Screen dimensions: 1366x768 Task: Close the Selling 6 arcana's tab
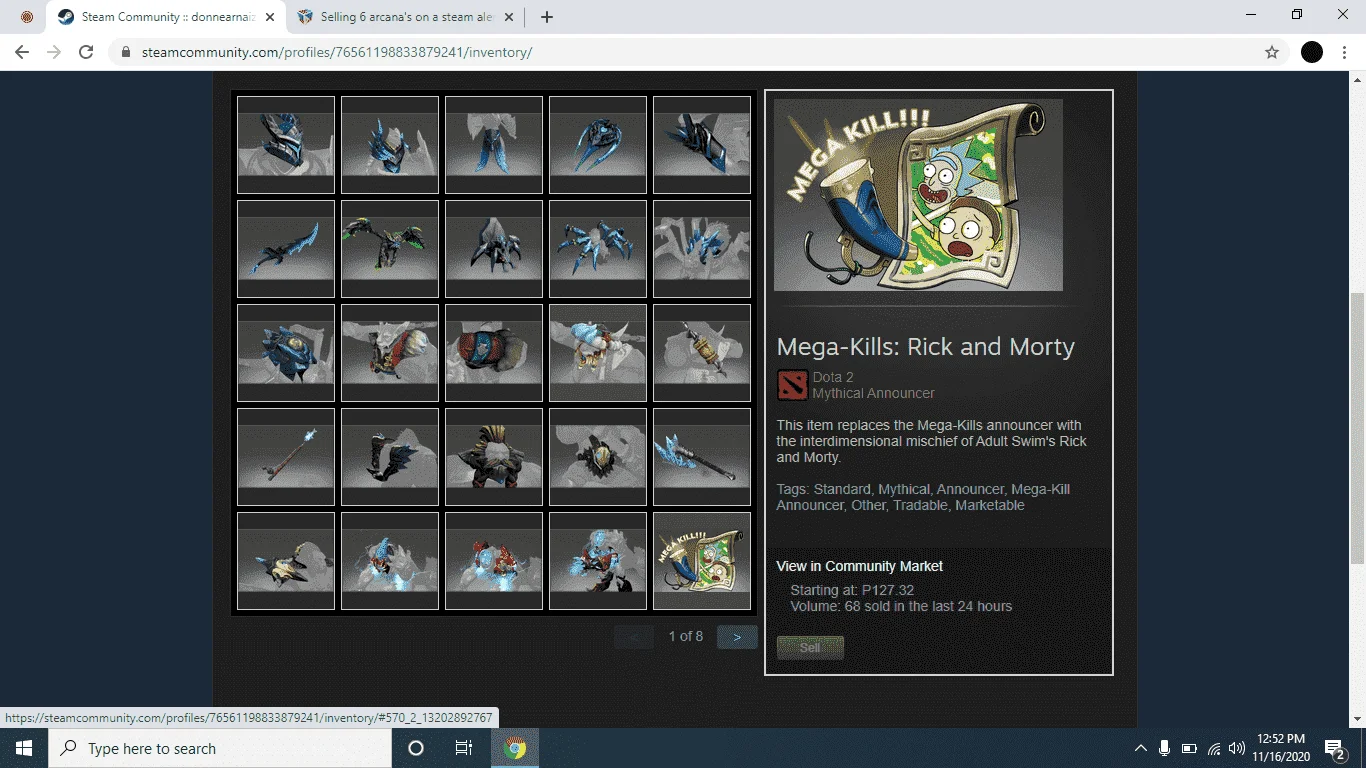[510, 17]
